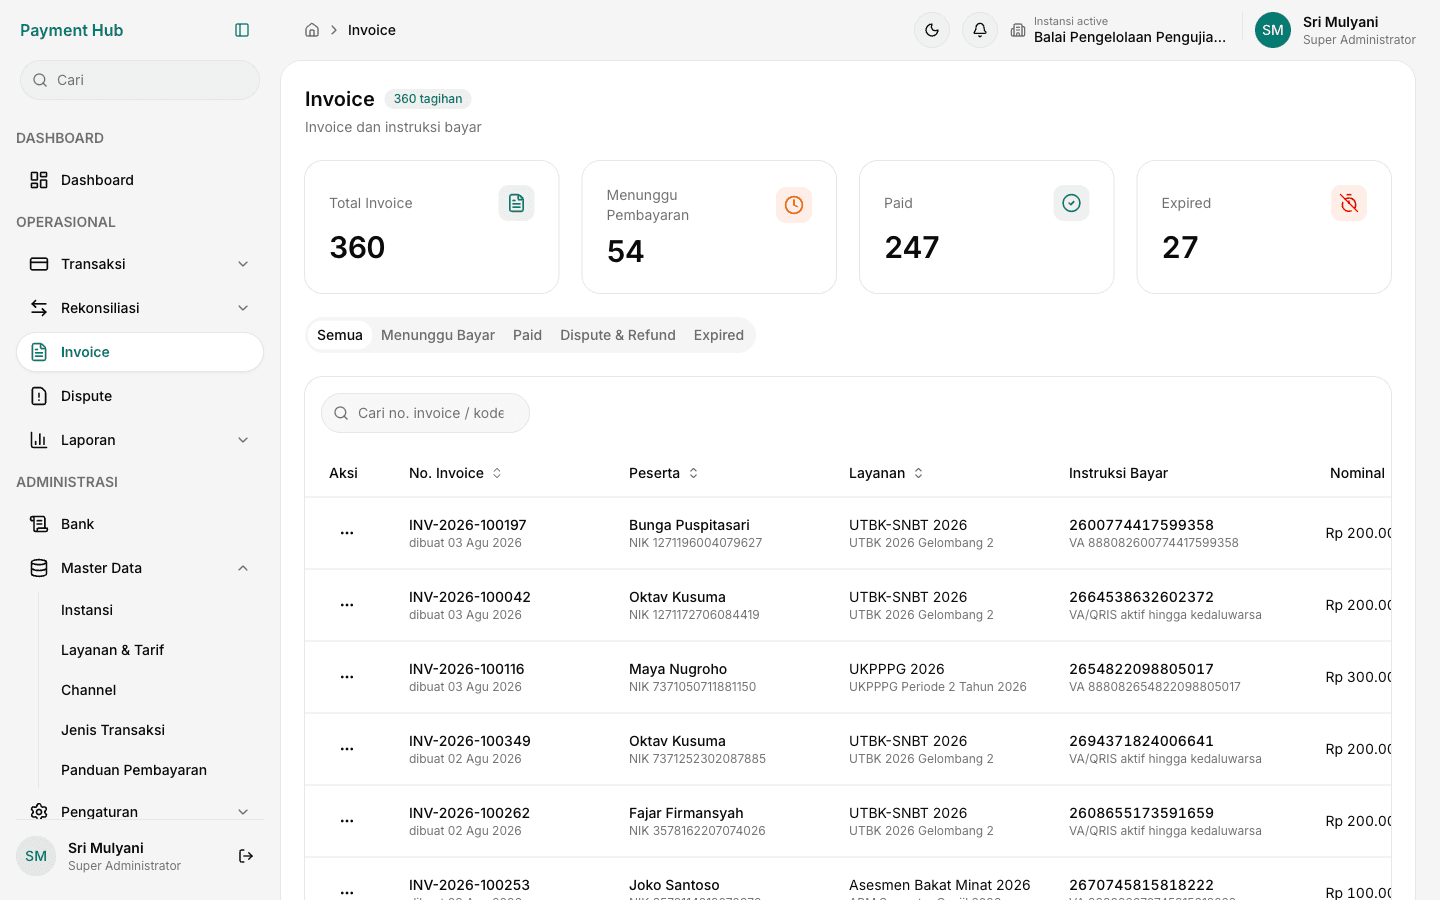
Task: Open Instansi submenu item
Action: click(150, 610)
